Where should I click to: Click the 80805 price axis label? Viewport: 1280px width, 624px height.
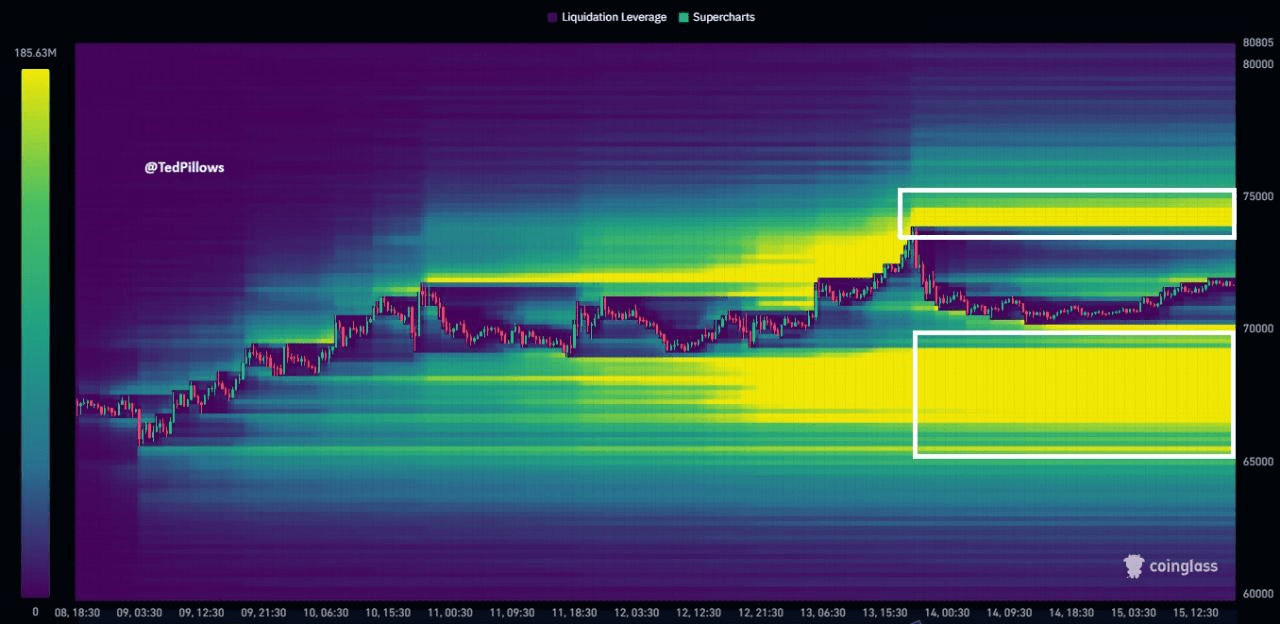click(1257, 43)
